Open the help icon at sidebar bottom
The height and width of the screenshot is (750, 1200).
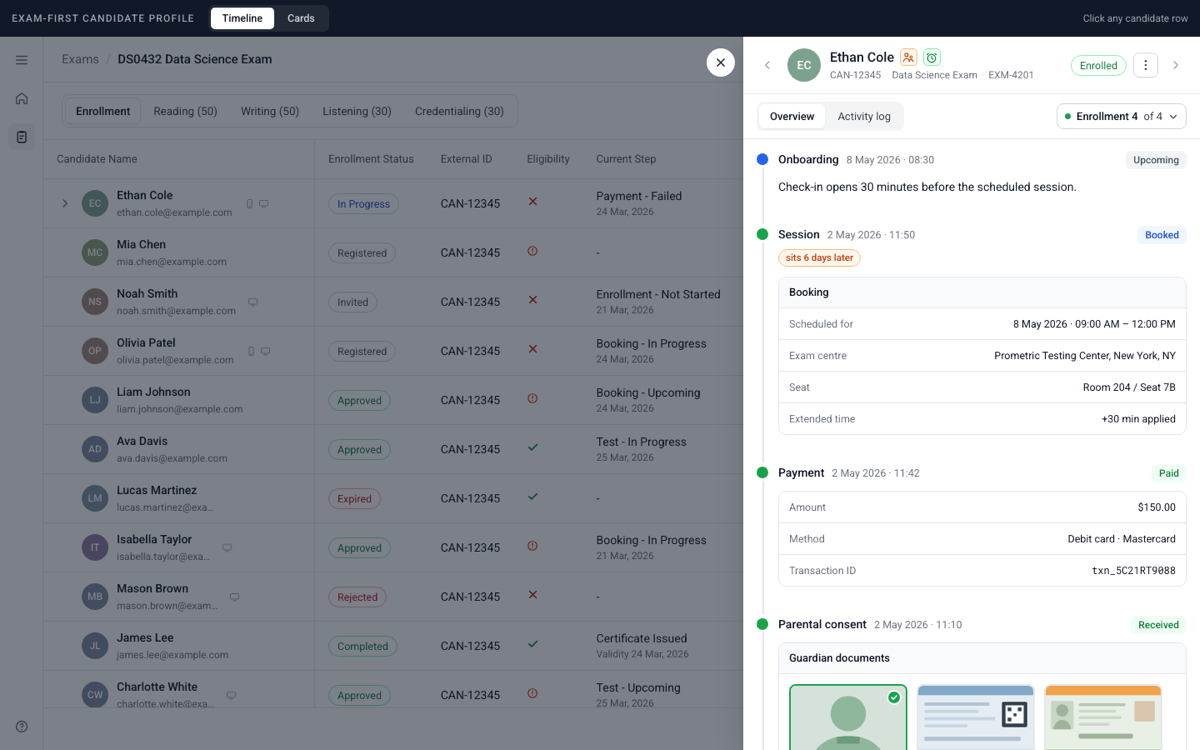click(x=22, y=727)
